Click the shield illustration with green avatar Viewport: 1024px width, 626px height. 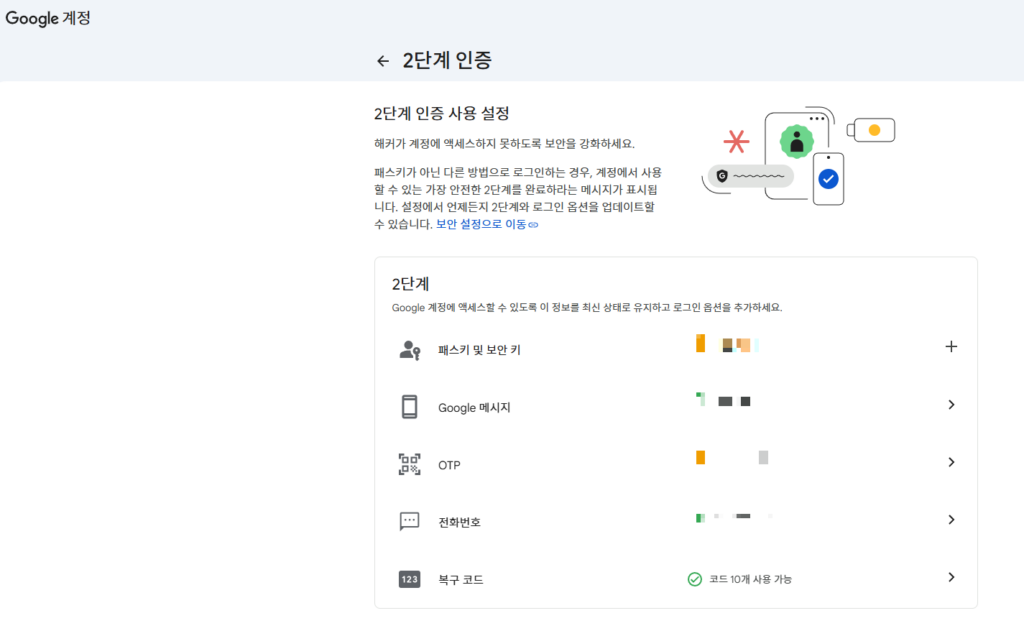[x=795, y=140]
